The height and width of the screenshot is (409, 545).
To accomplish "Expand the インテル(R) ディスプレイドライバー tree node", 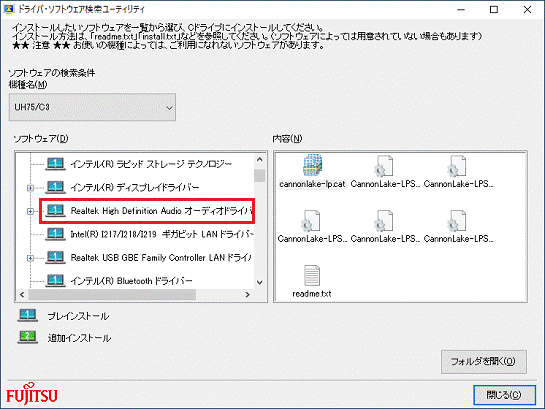I will click(30, 188).
